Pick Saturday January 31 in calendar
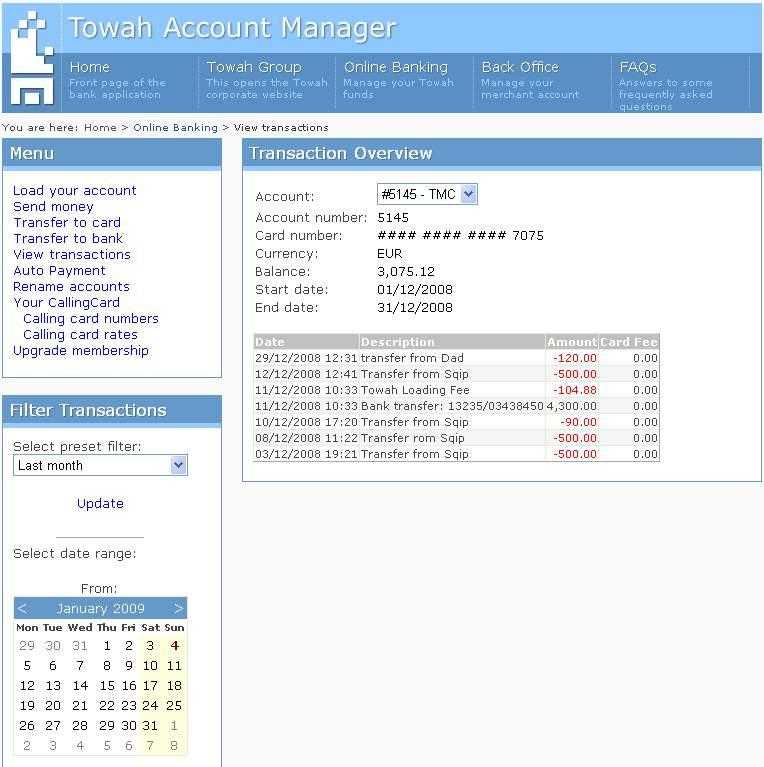 pyautogui.click(x=150, y=725)
